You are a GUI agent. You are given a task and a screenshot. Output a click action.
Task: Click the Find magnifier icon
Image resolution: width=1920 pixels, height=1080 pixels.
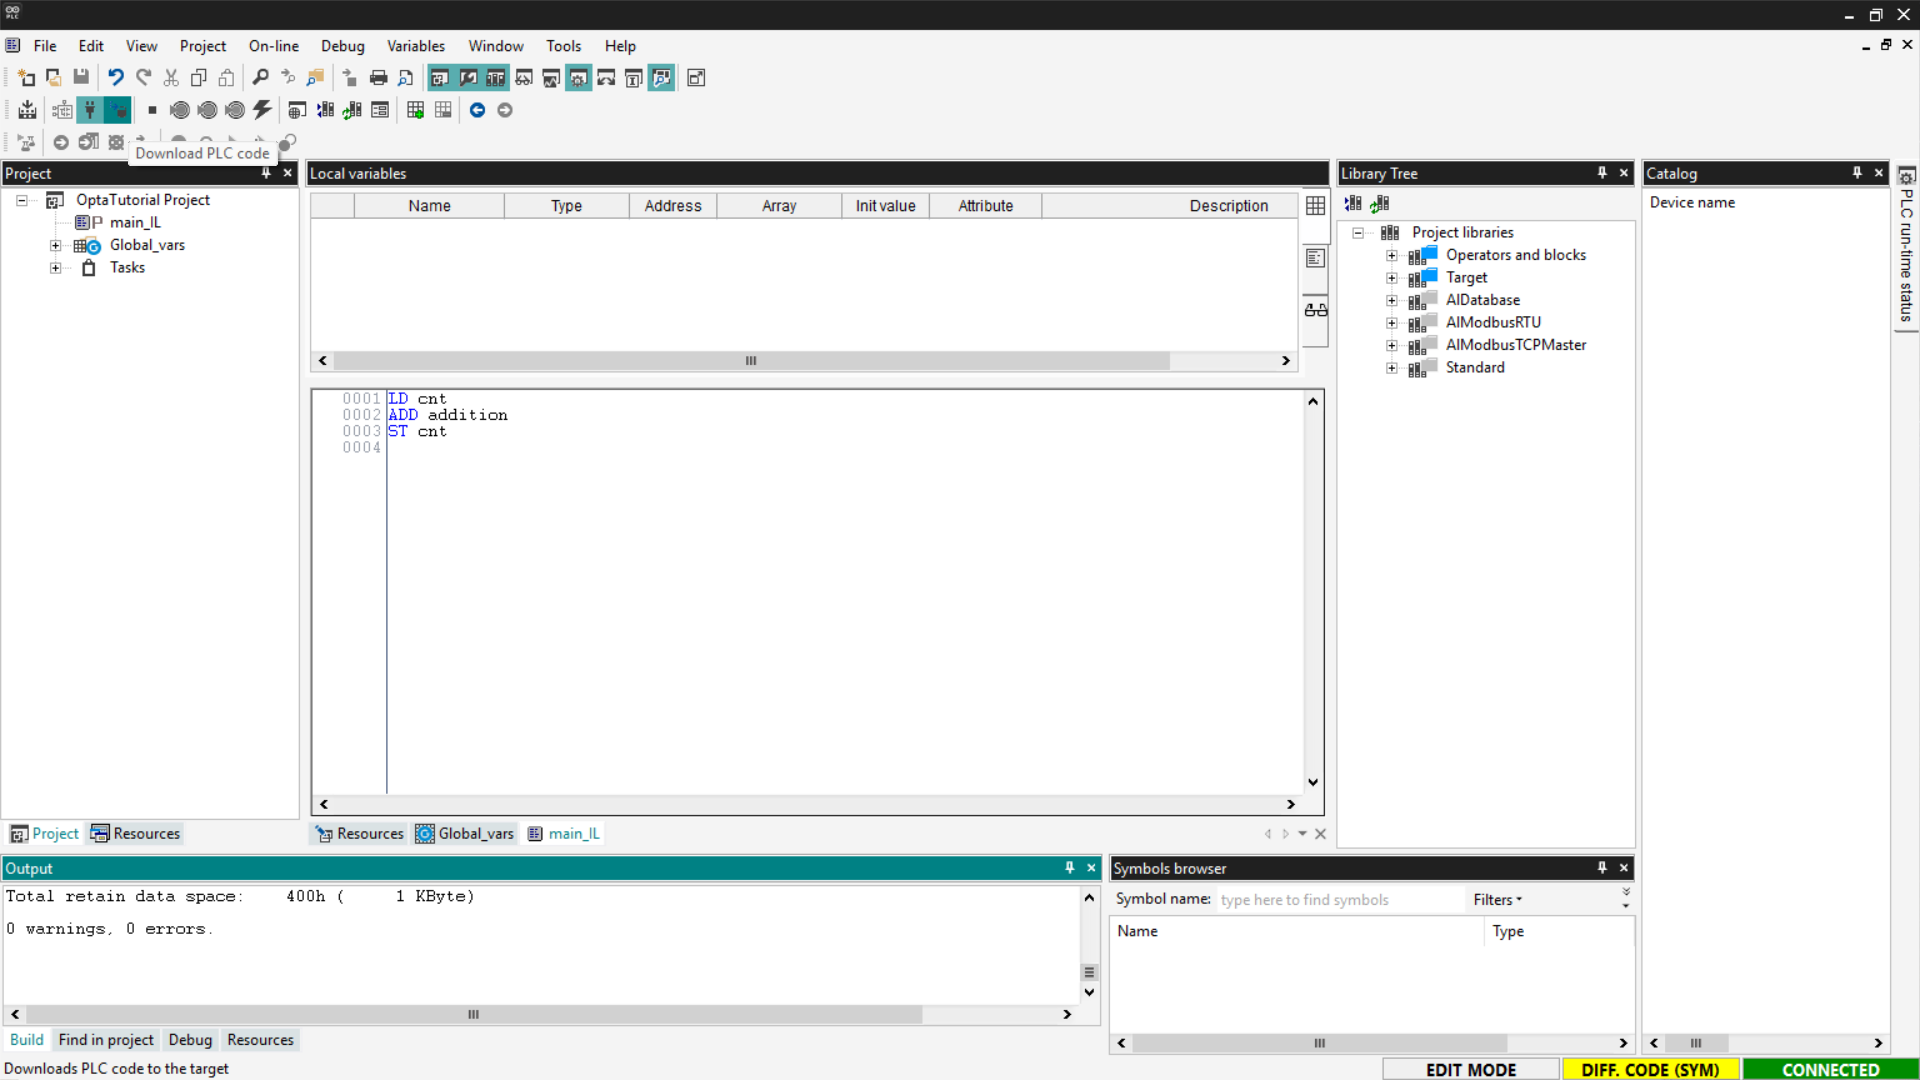(x=260, y=78)
